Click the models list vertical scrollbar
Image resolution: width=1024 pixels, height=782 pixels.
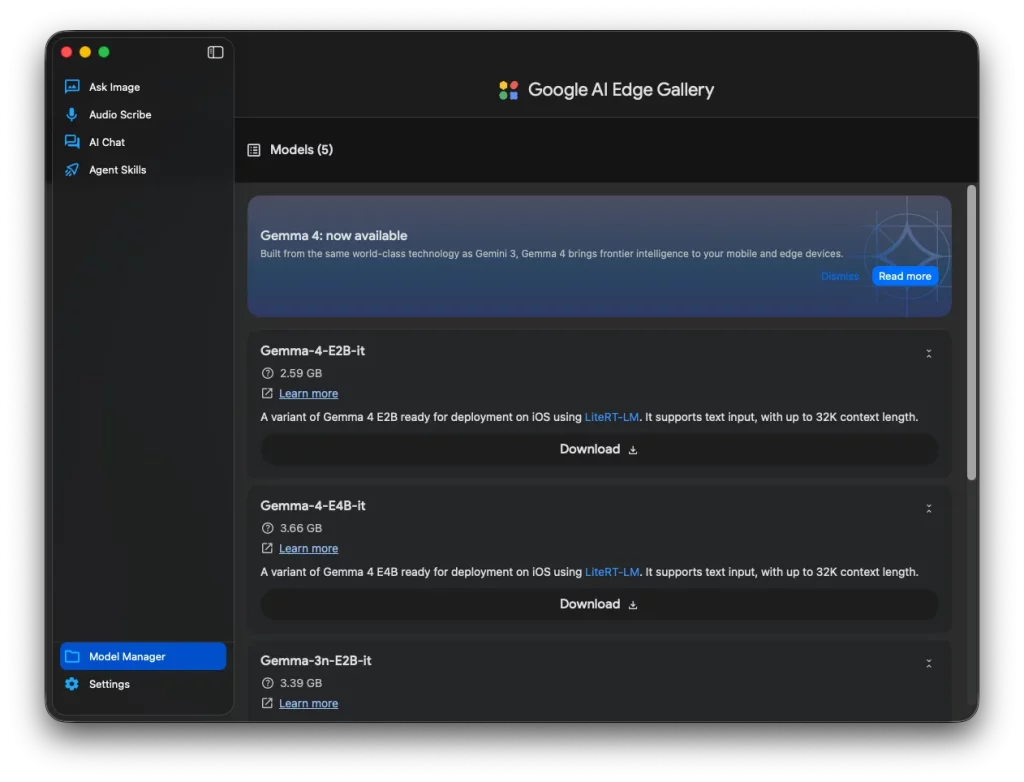tap(972, 333)
